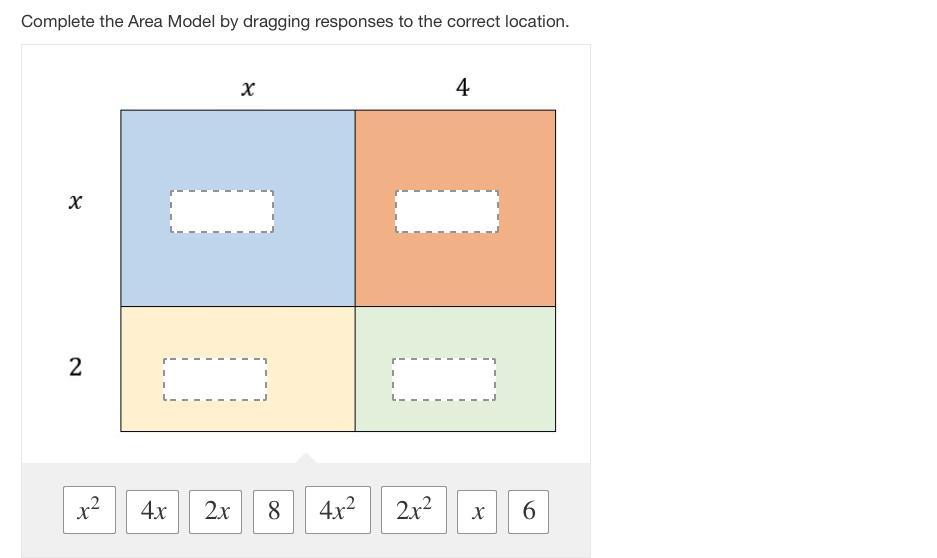Screen dimensions: 937x558
Task: Click the x label left of the blue row
Action: pyautogui.click(x=75, y=201)
